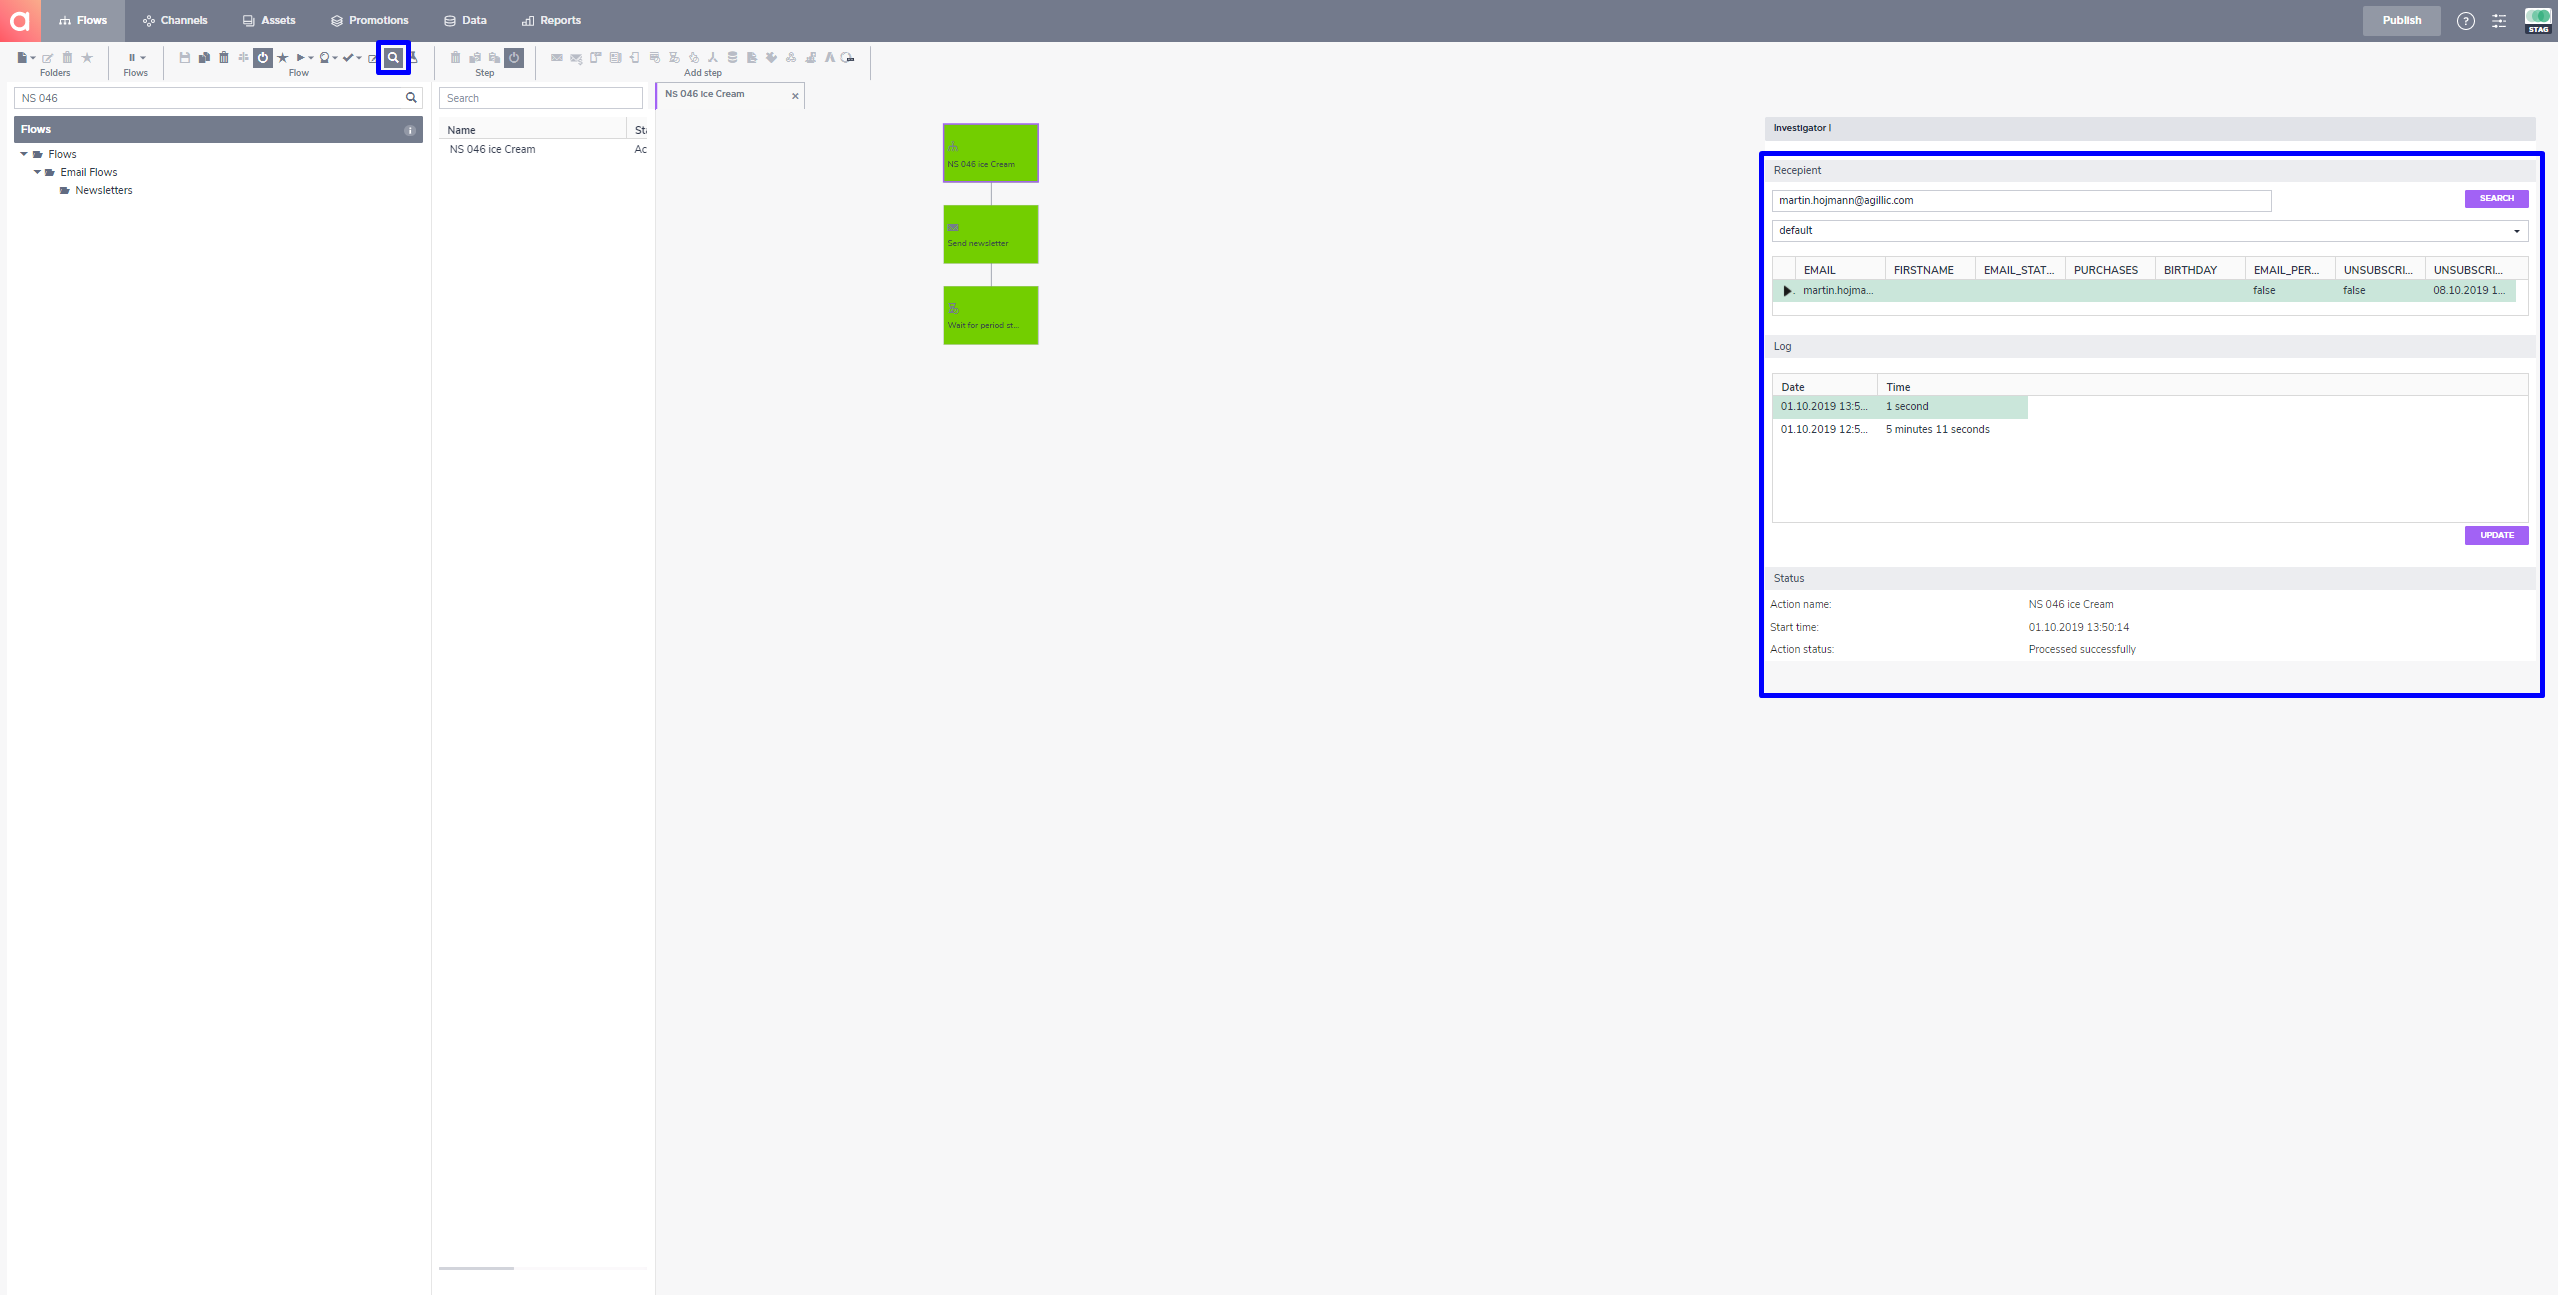Screen dimensions: 2558x1295
Task: Add a send email envelope step
Action: click(557, 58)
